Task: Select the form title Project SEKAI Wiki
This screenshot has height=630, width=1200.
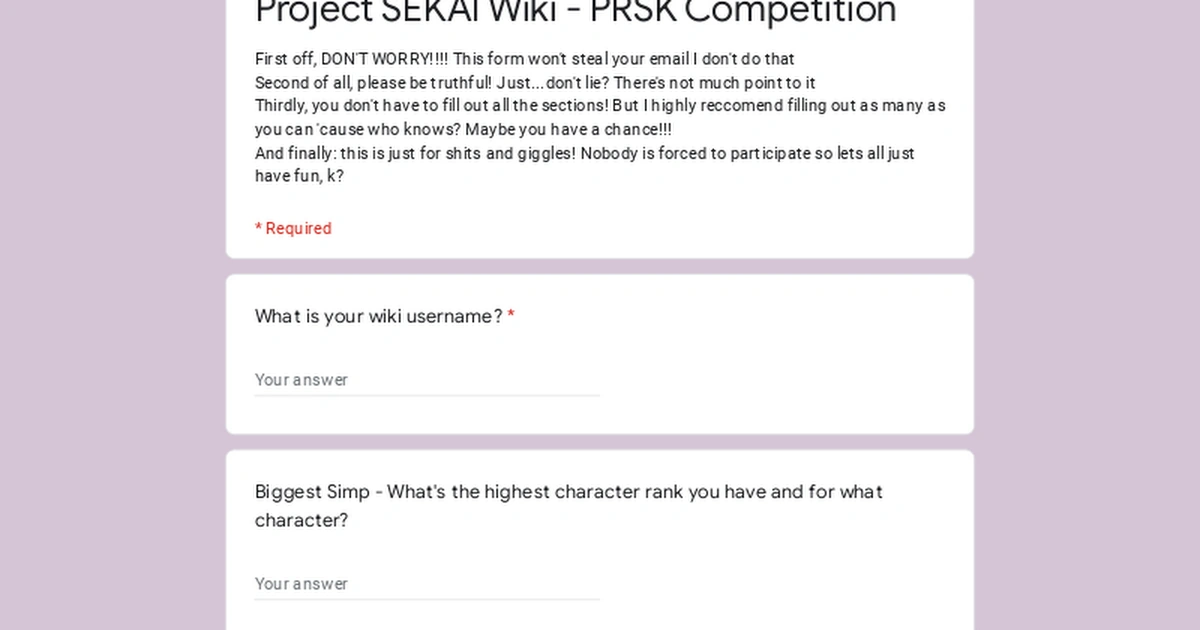Action: coord(575,12)
